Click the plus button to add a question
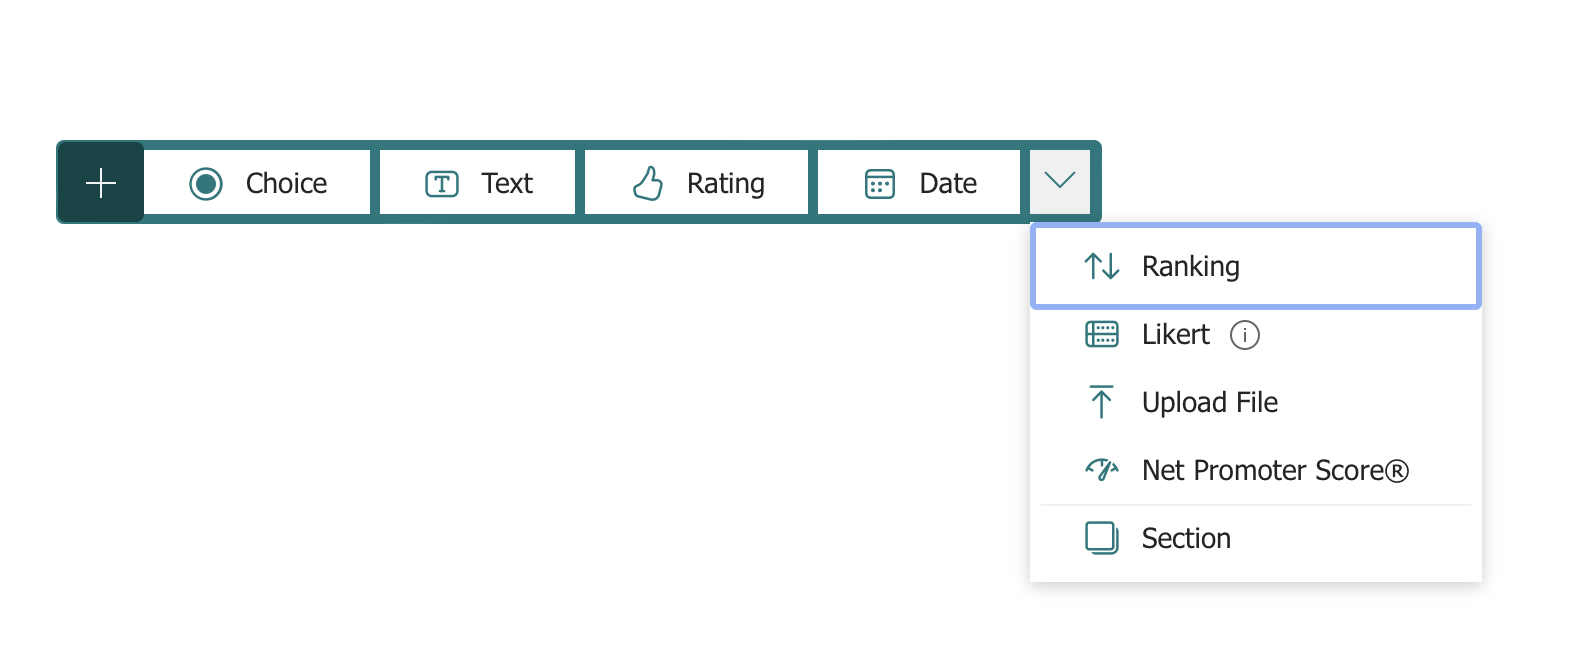 tap(100, 182)
